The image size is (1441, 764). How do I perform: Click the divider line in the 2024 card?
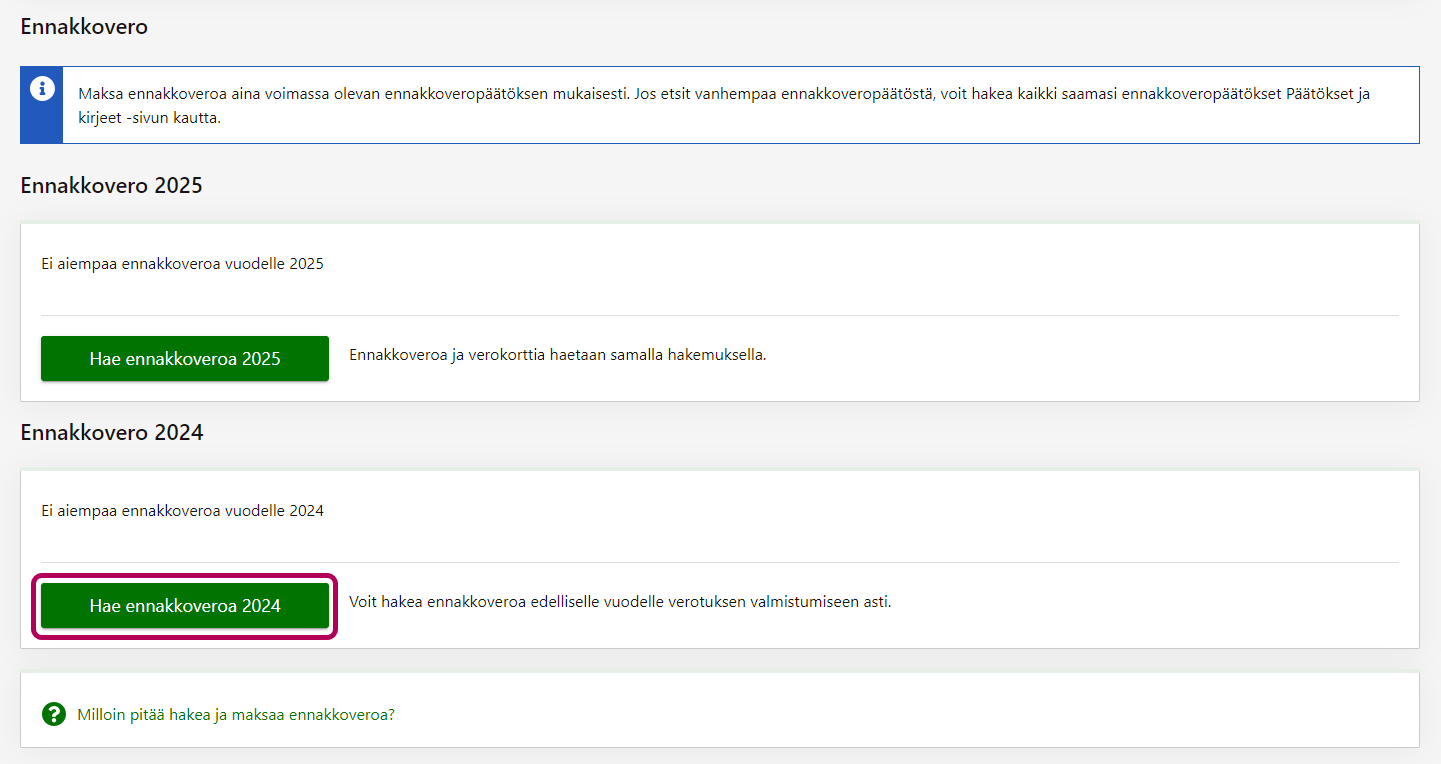point(720,562)
